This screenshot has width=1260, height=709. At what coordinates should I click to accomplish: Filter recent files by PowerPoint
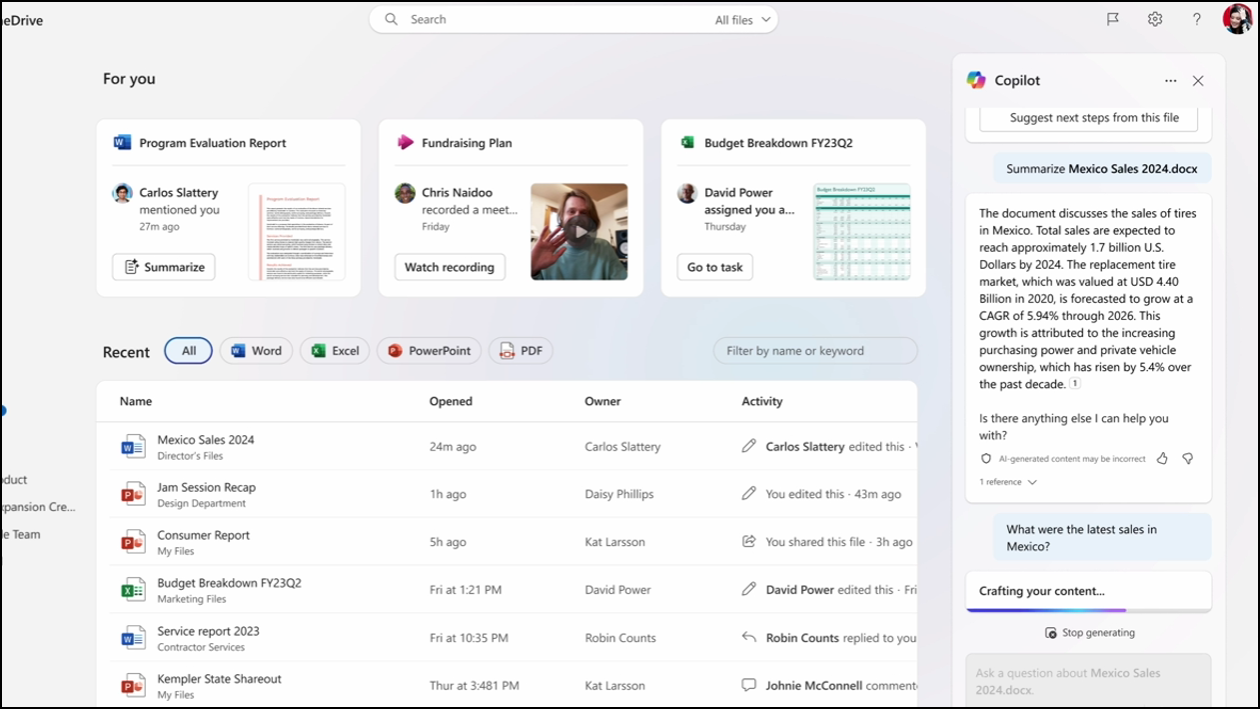tap(429, 351)
